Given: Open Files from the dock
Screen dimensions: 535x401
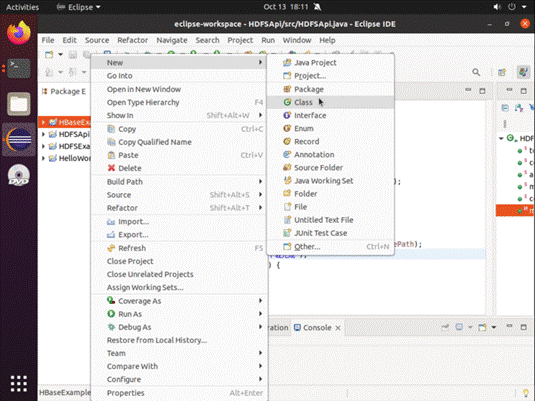Looking at the screenshot, I should tap(19, 104).
